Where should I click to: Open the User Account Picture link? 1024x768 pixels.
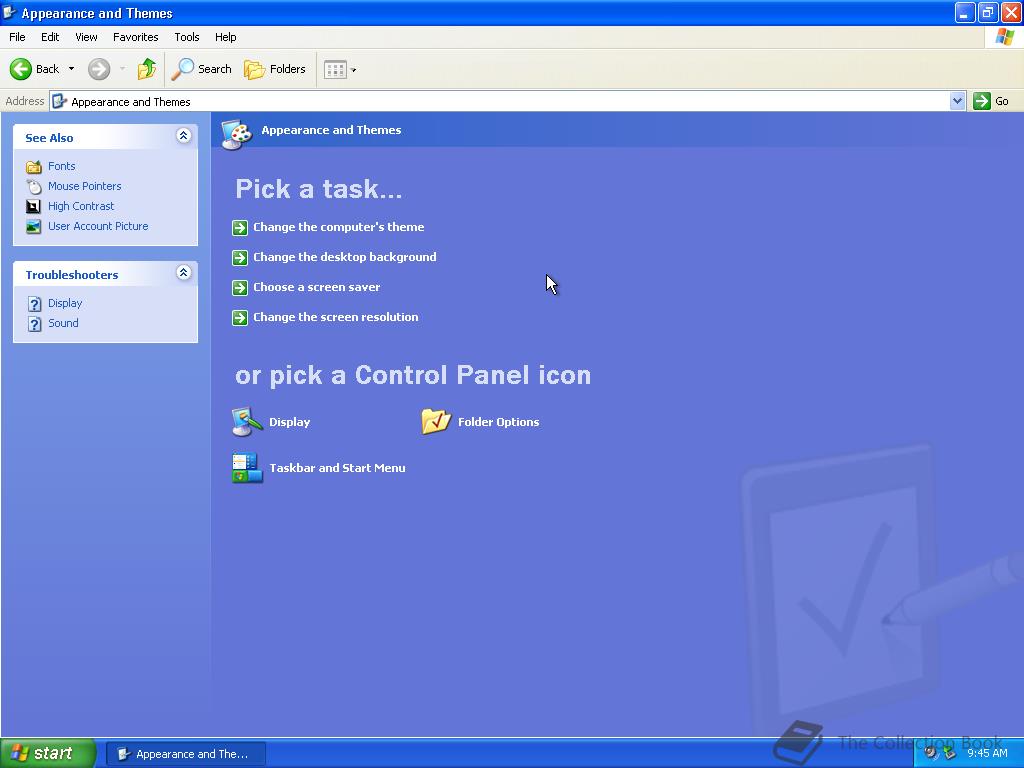point(98,226)
